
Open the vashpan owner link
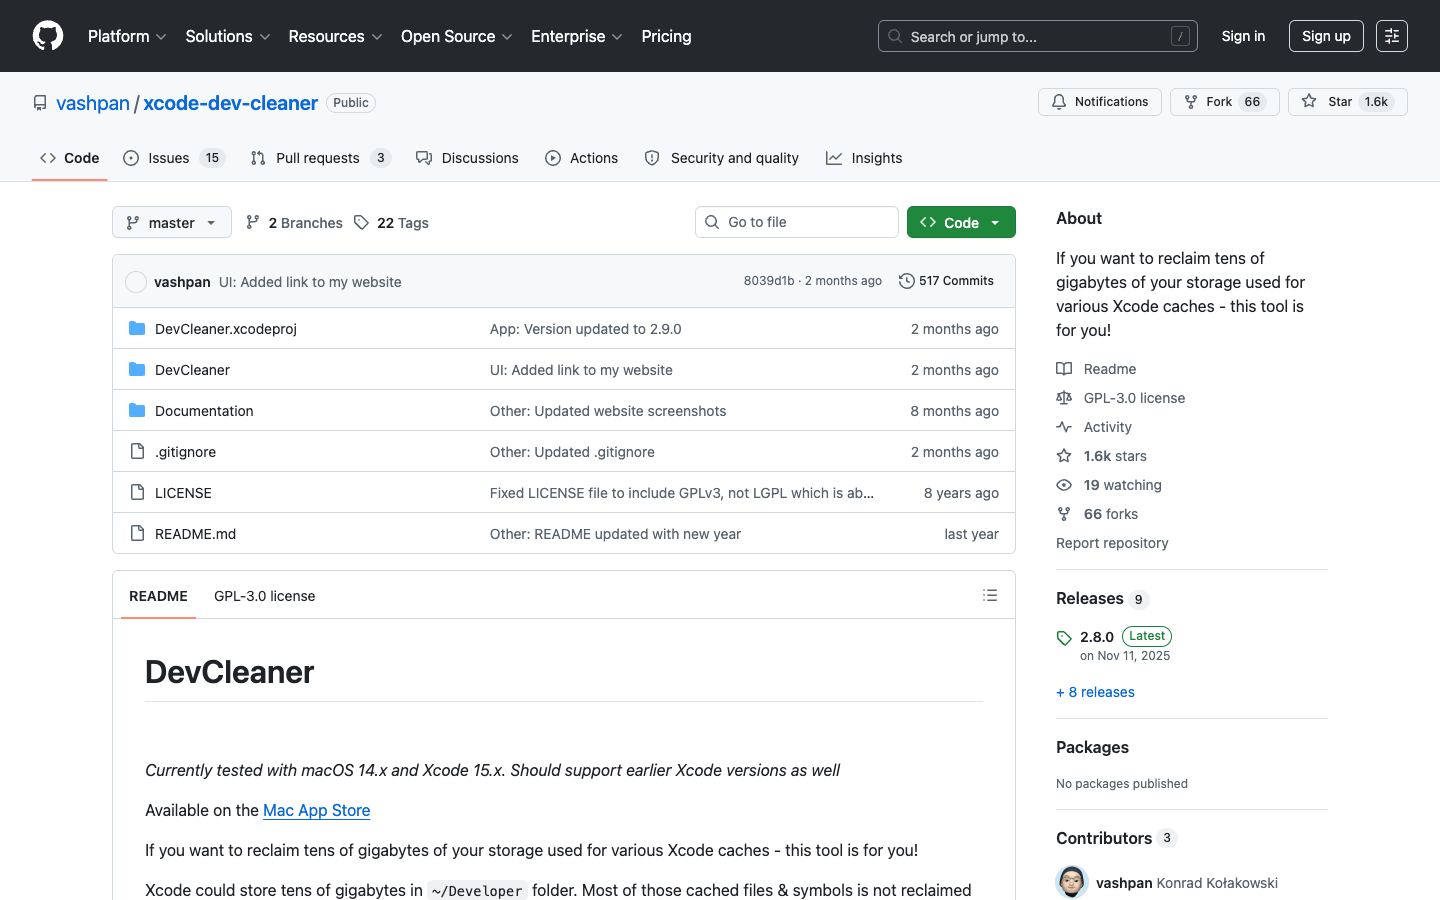(93, 103)
